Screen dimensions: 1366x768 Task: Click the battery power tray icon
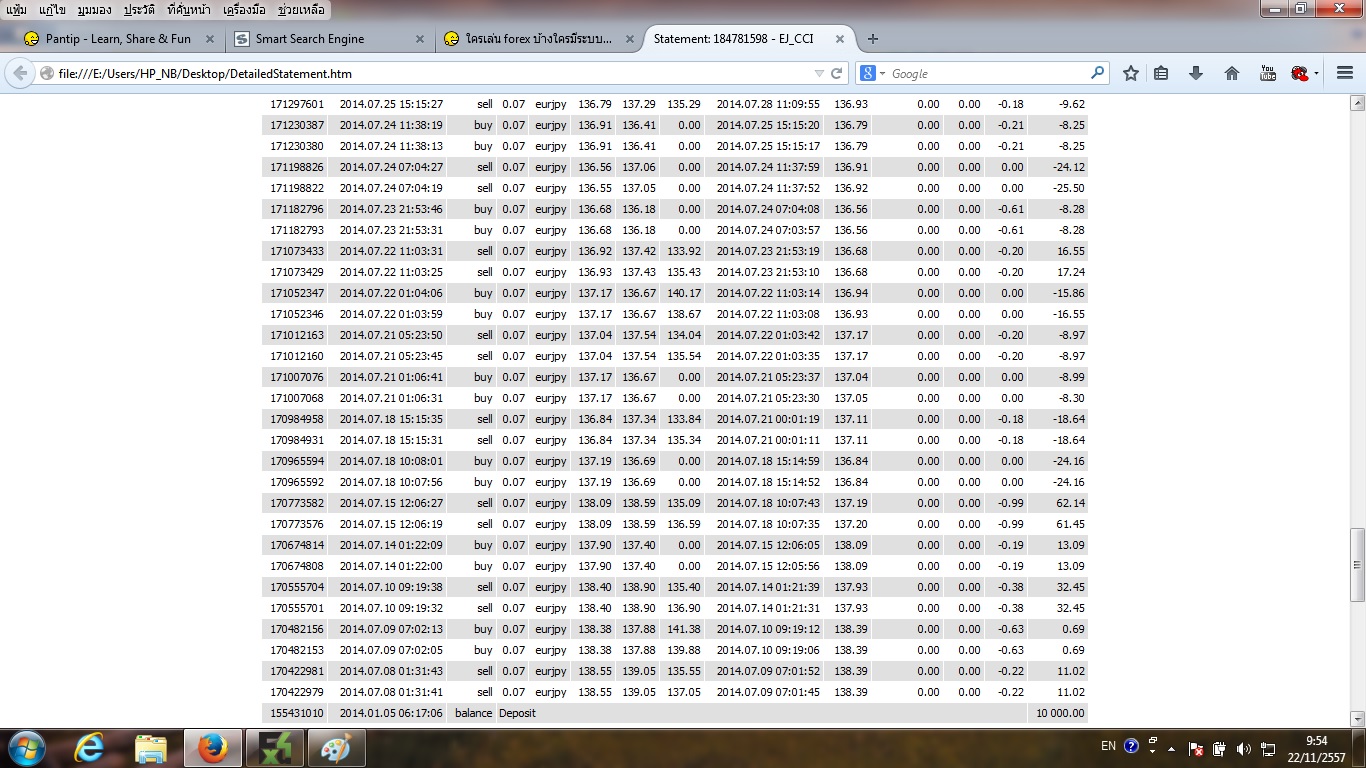click(x=1220, y=748)
